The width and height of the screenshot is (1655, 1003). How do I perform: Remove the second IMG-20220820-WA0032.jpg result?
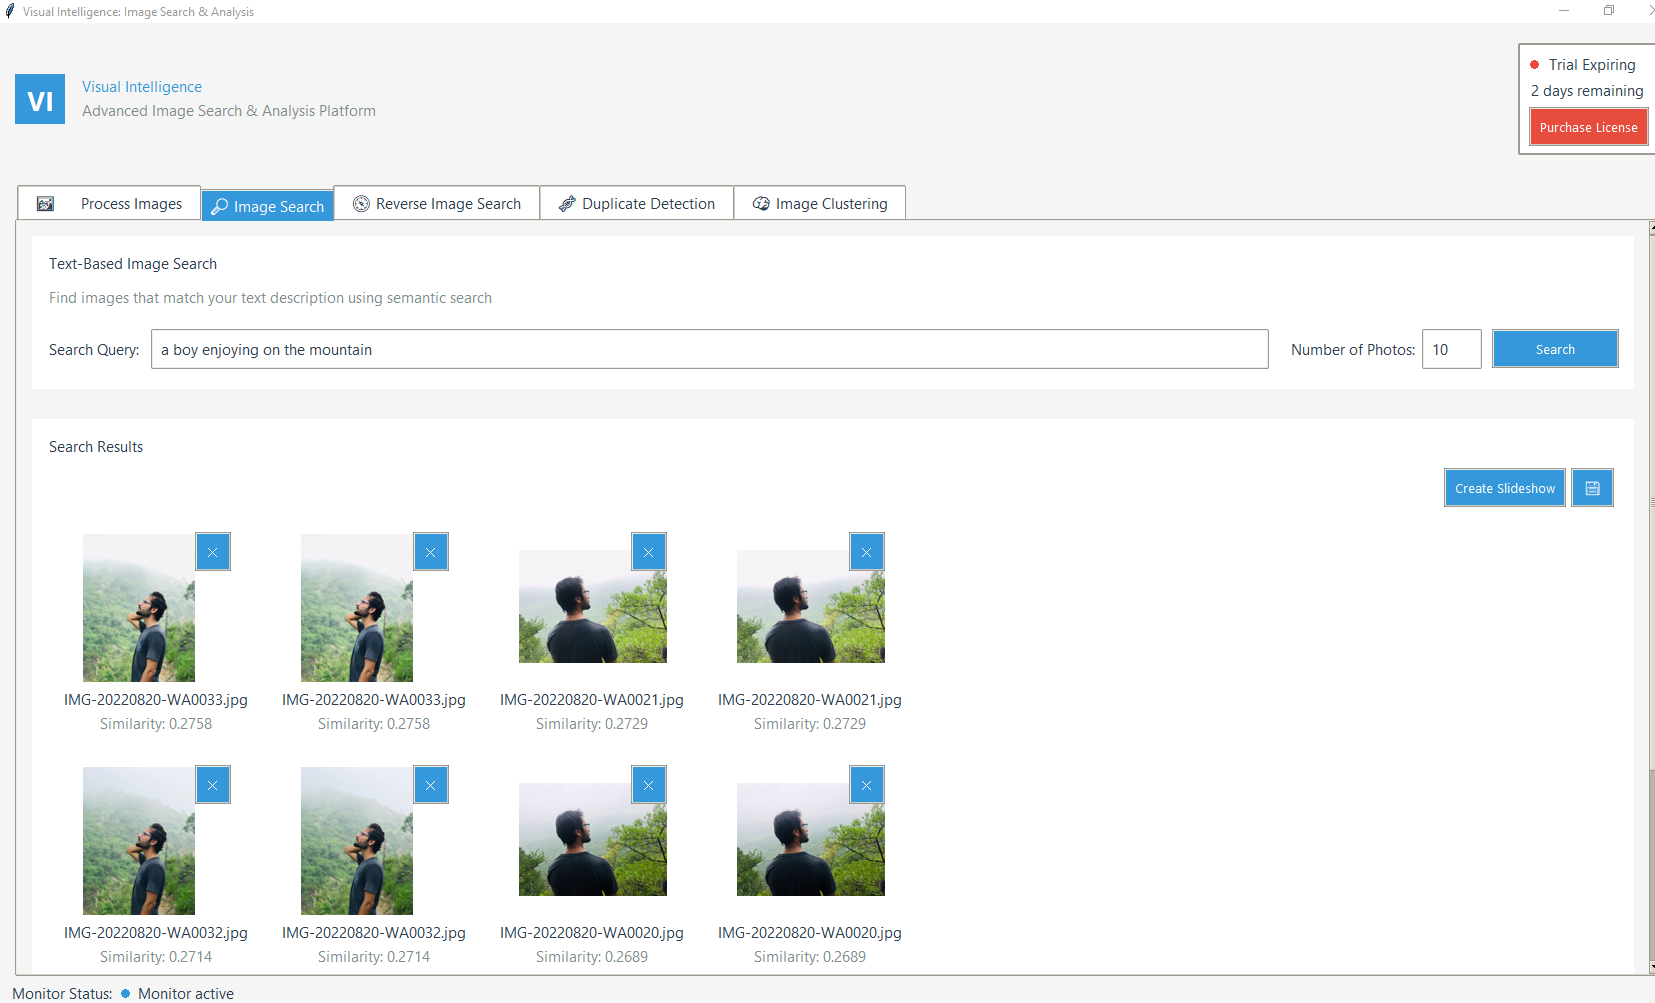[431, 785]
